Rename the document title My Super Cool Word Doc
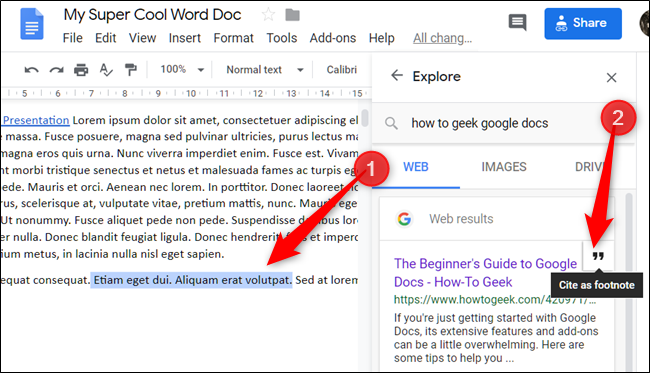 click(x=152, y=15)
